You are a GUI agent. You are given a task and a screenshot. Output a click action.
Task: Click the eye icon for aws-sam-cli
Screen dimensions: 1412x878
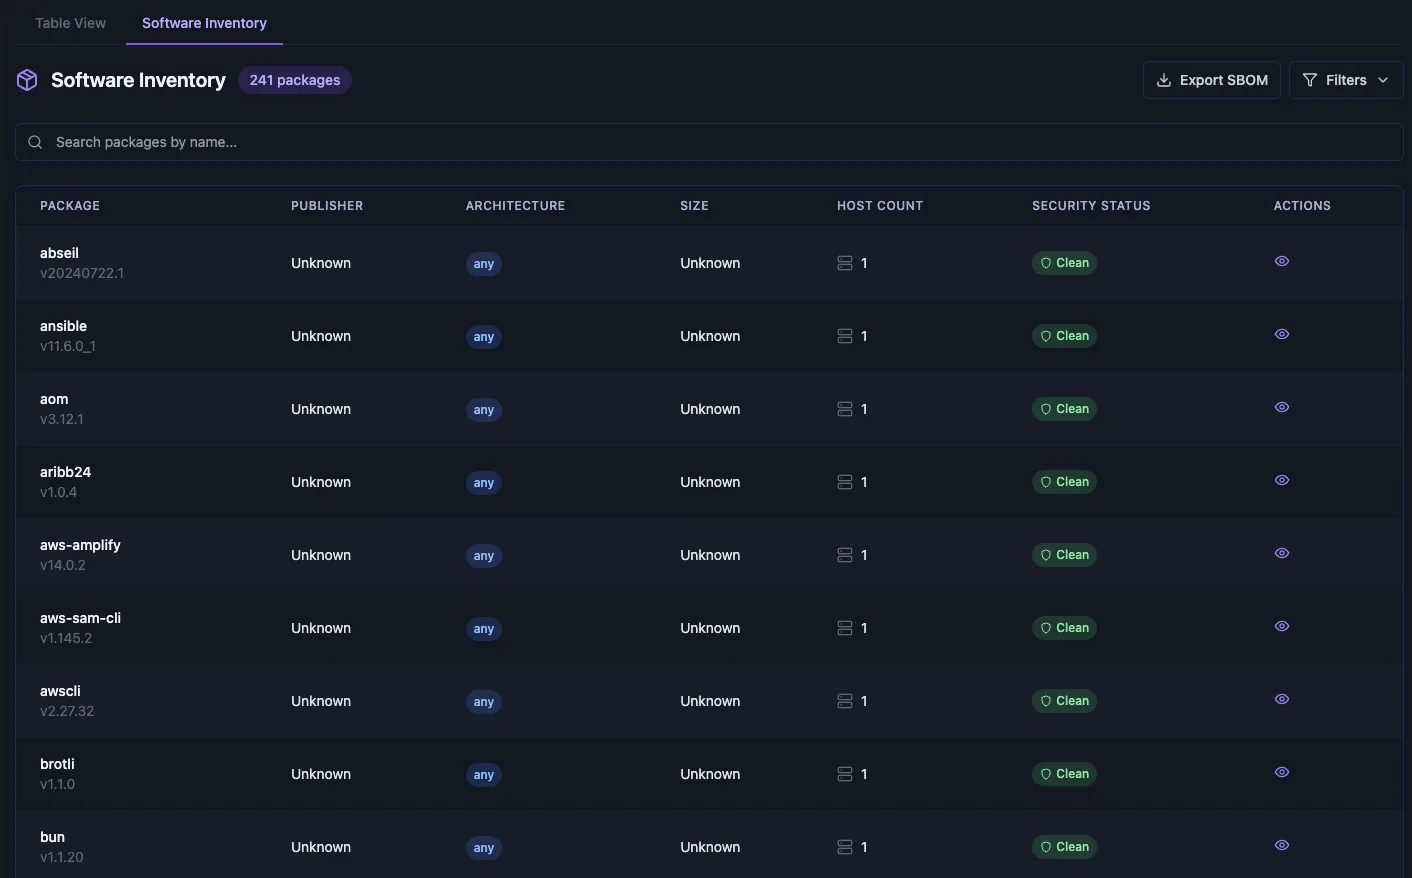[1282, 626]
